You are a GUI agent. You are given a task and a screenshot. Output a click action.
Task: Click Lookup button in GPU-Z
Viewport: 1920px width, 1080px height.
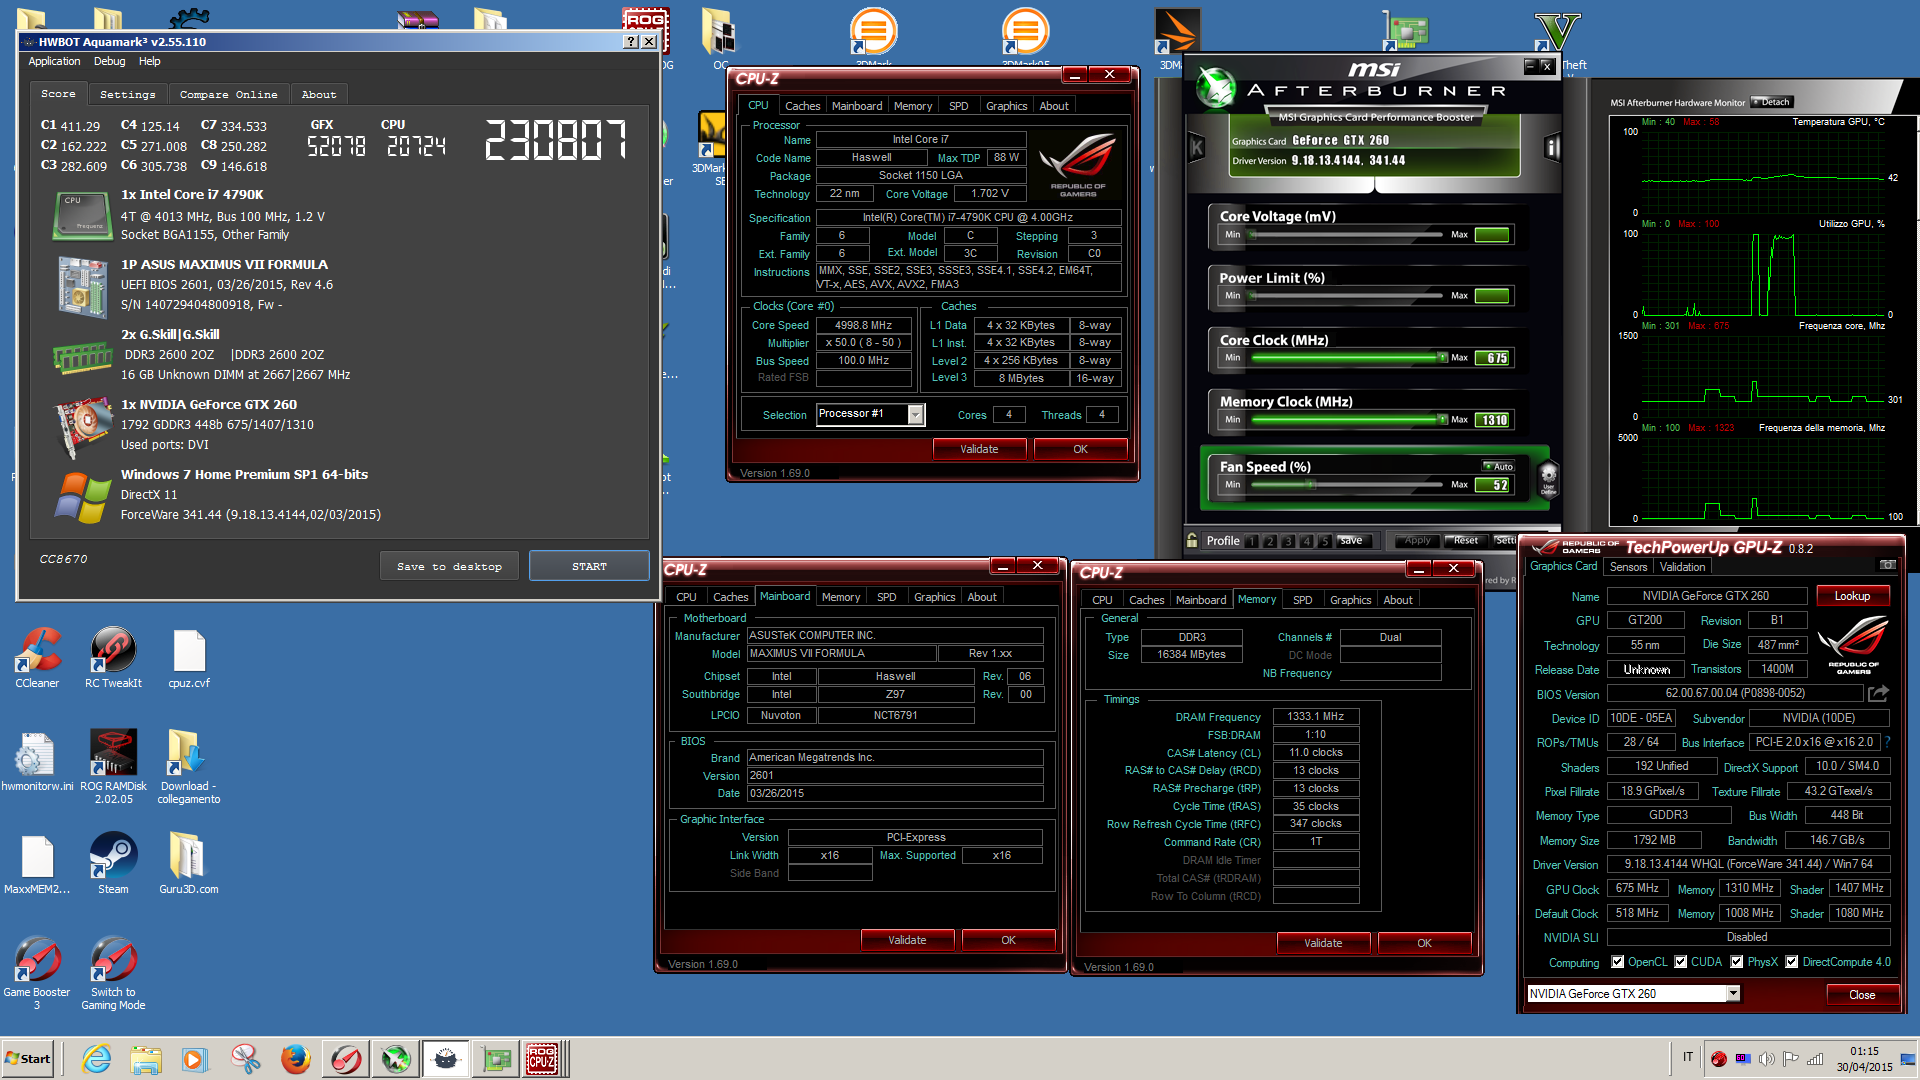click(1852, 596)
